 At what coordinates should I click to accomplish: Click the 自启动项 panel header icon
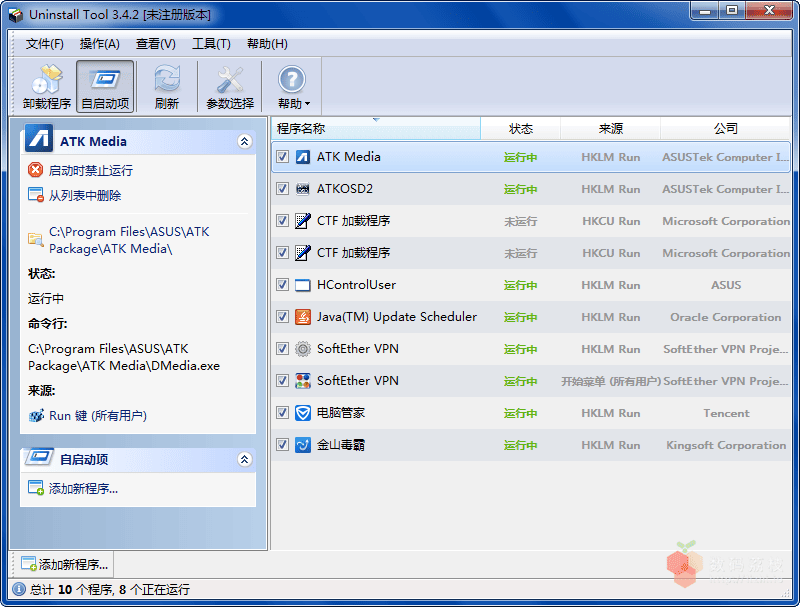tap(39, 457)
